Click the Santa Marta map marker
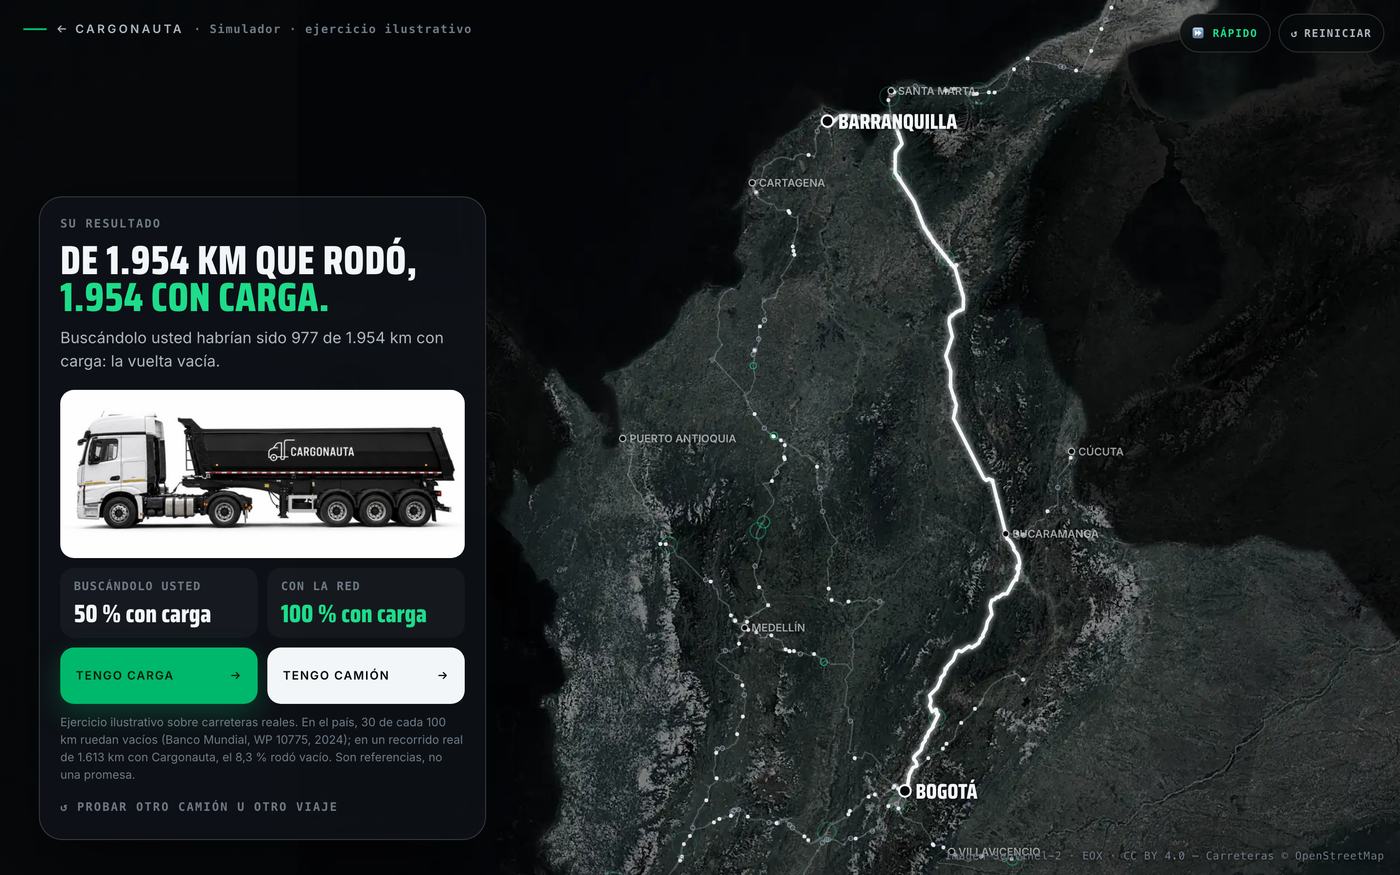This screenshot has height=875, width=1400. coord(892,91)
